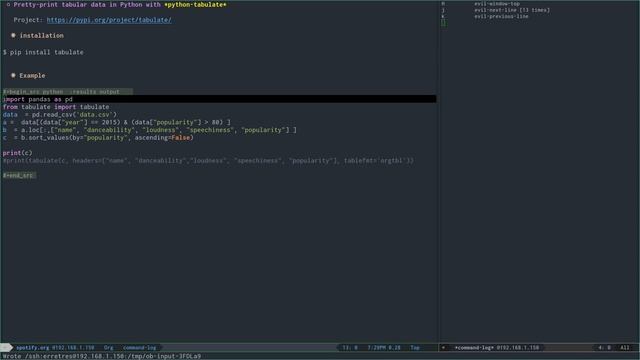Click the 'Top' buffer position indicator
This screenshot has width=640, height=360.
tap(415, 348)
